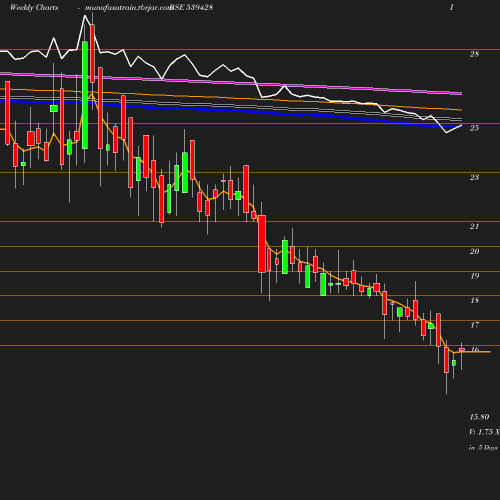Click the last price value 15.80
This screenshot has height=500, width=500.
[479, 417]
